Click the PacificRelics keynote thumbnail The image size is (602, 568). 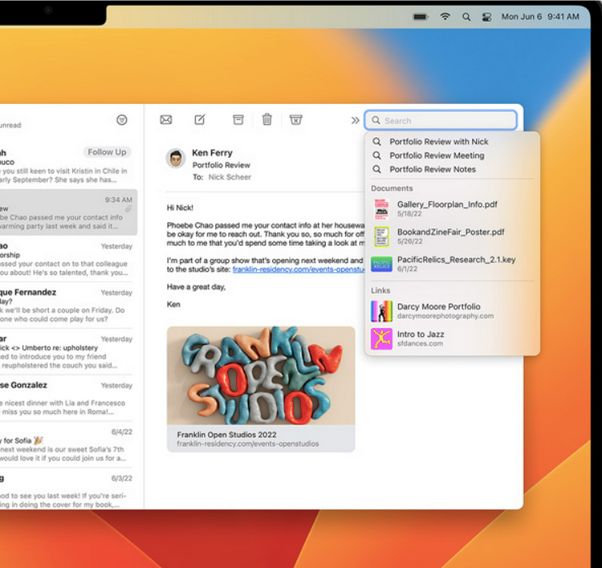(x=382, y=264)
